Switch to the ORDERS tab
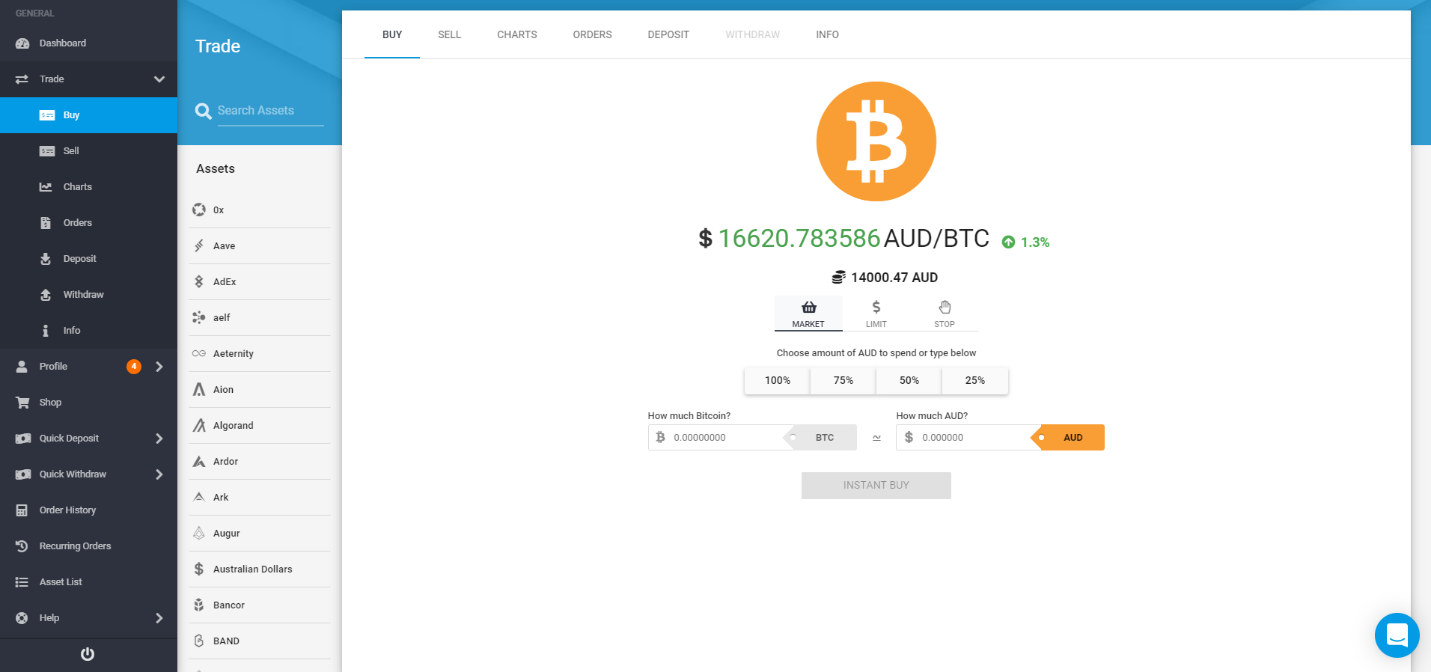1431x672 pixels. (x=592, y=35)
